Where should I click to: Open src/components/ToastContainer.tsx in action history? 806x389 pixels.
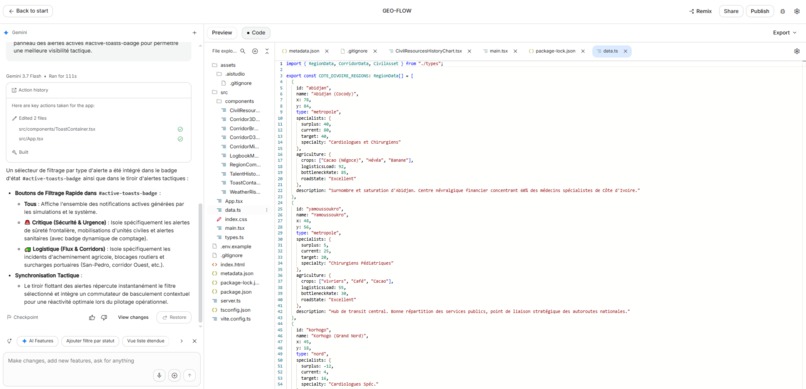tap(57, 129)
